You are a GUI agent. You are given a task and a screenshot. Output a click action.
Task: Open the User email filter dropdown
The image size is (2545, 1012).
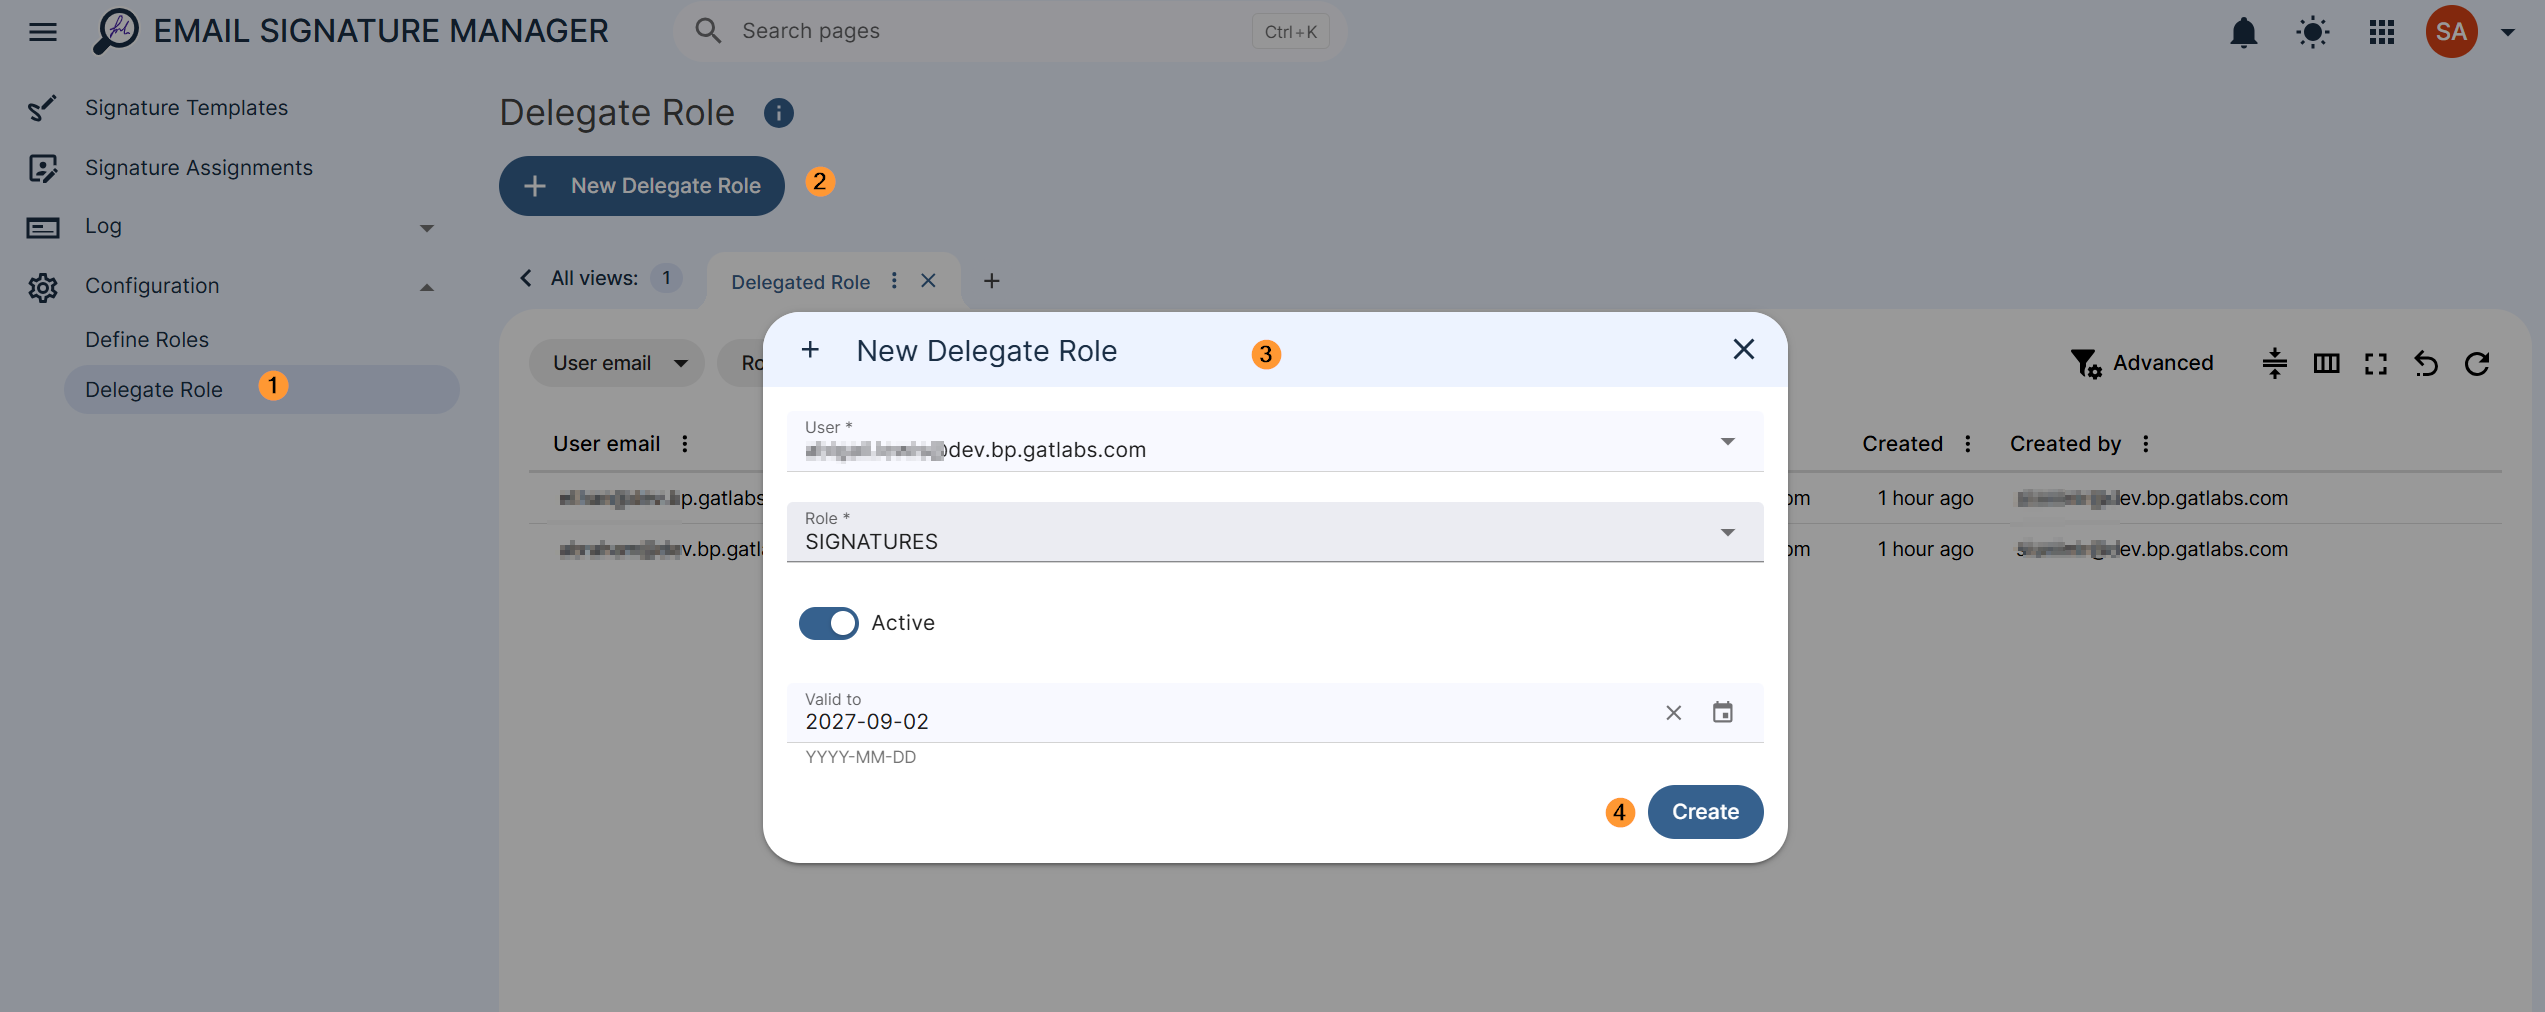pyautogui.click(x=616, y=363)
